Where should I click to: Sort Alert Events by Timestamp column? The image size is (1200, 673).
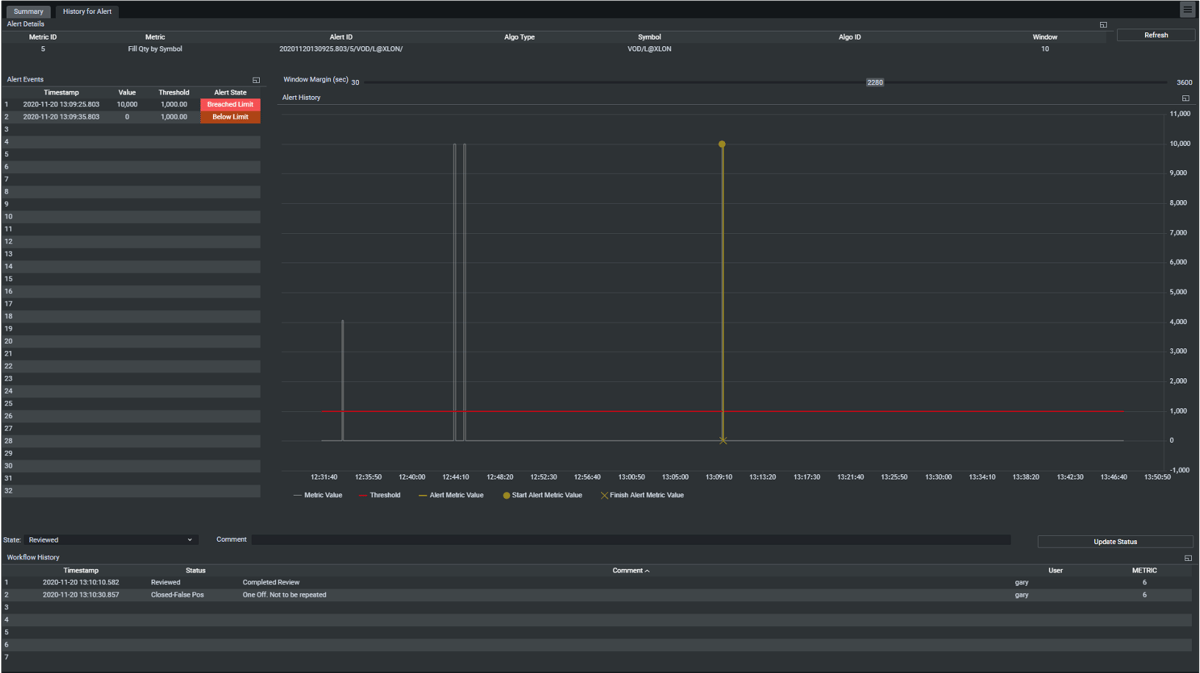coord(61,92)
